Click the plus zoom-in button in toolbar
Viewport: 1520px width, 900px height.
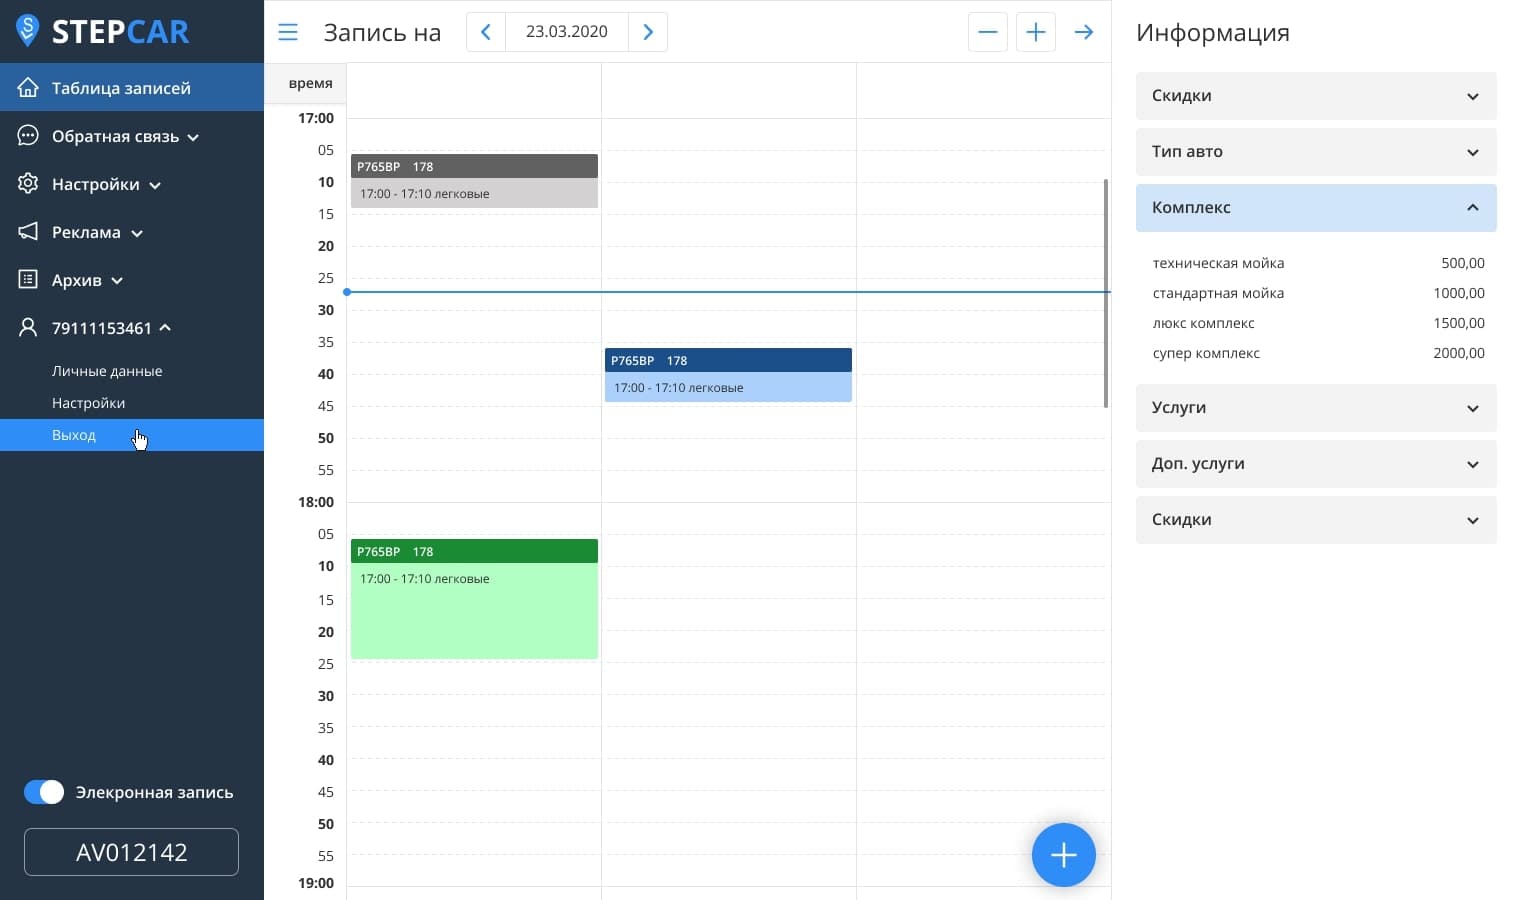pos(1035,32)
